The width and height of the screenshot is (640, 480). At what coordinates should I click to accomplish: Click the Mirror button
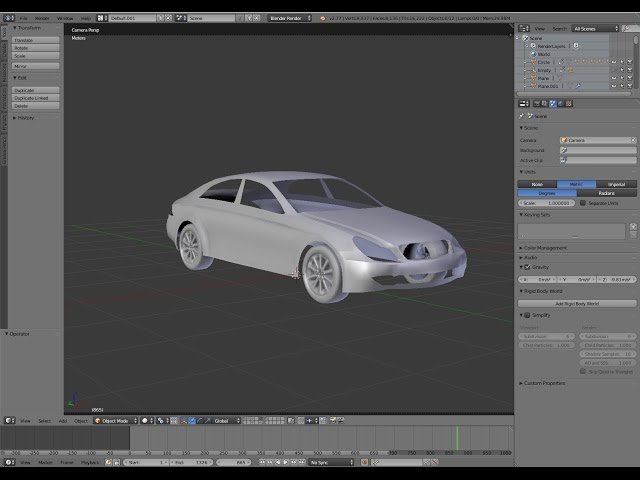[36, 66]
